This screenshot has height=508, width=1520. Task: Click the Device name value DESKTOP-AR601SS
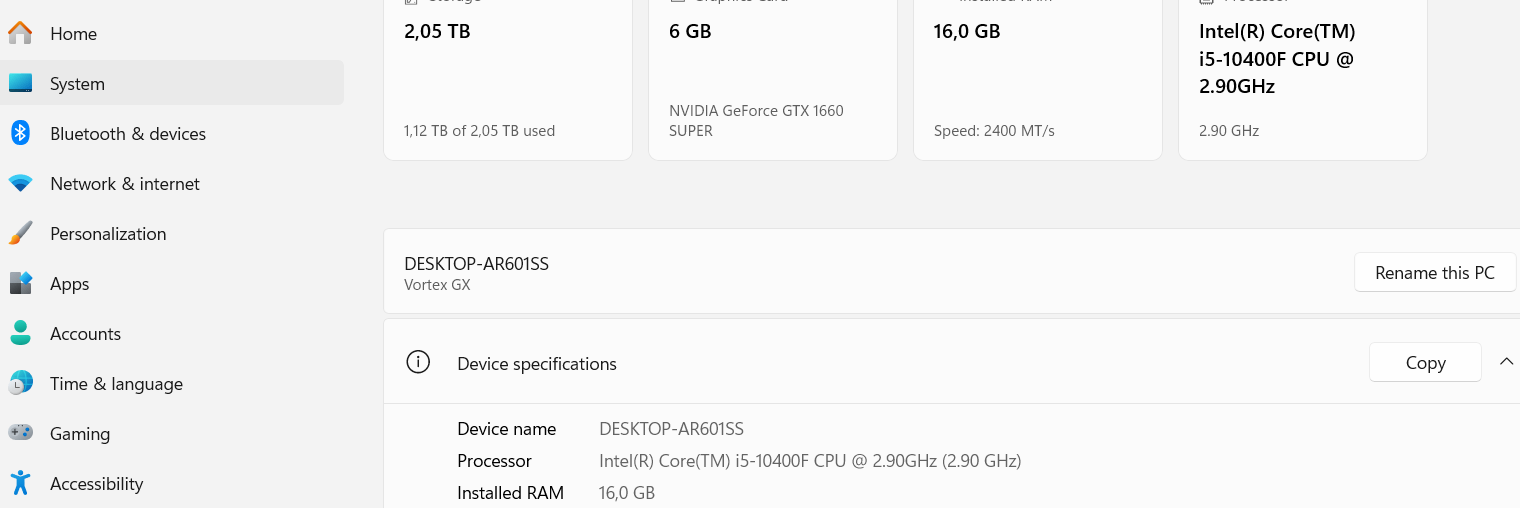point(671,429)
